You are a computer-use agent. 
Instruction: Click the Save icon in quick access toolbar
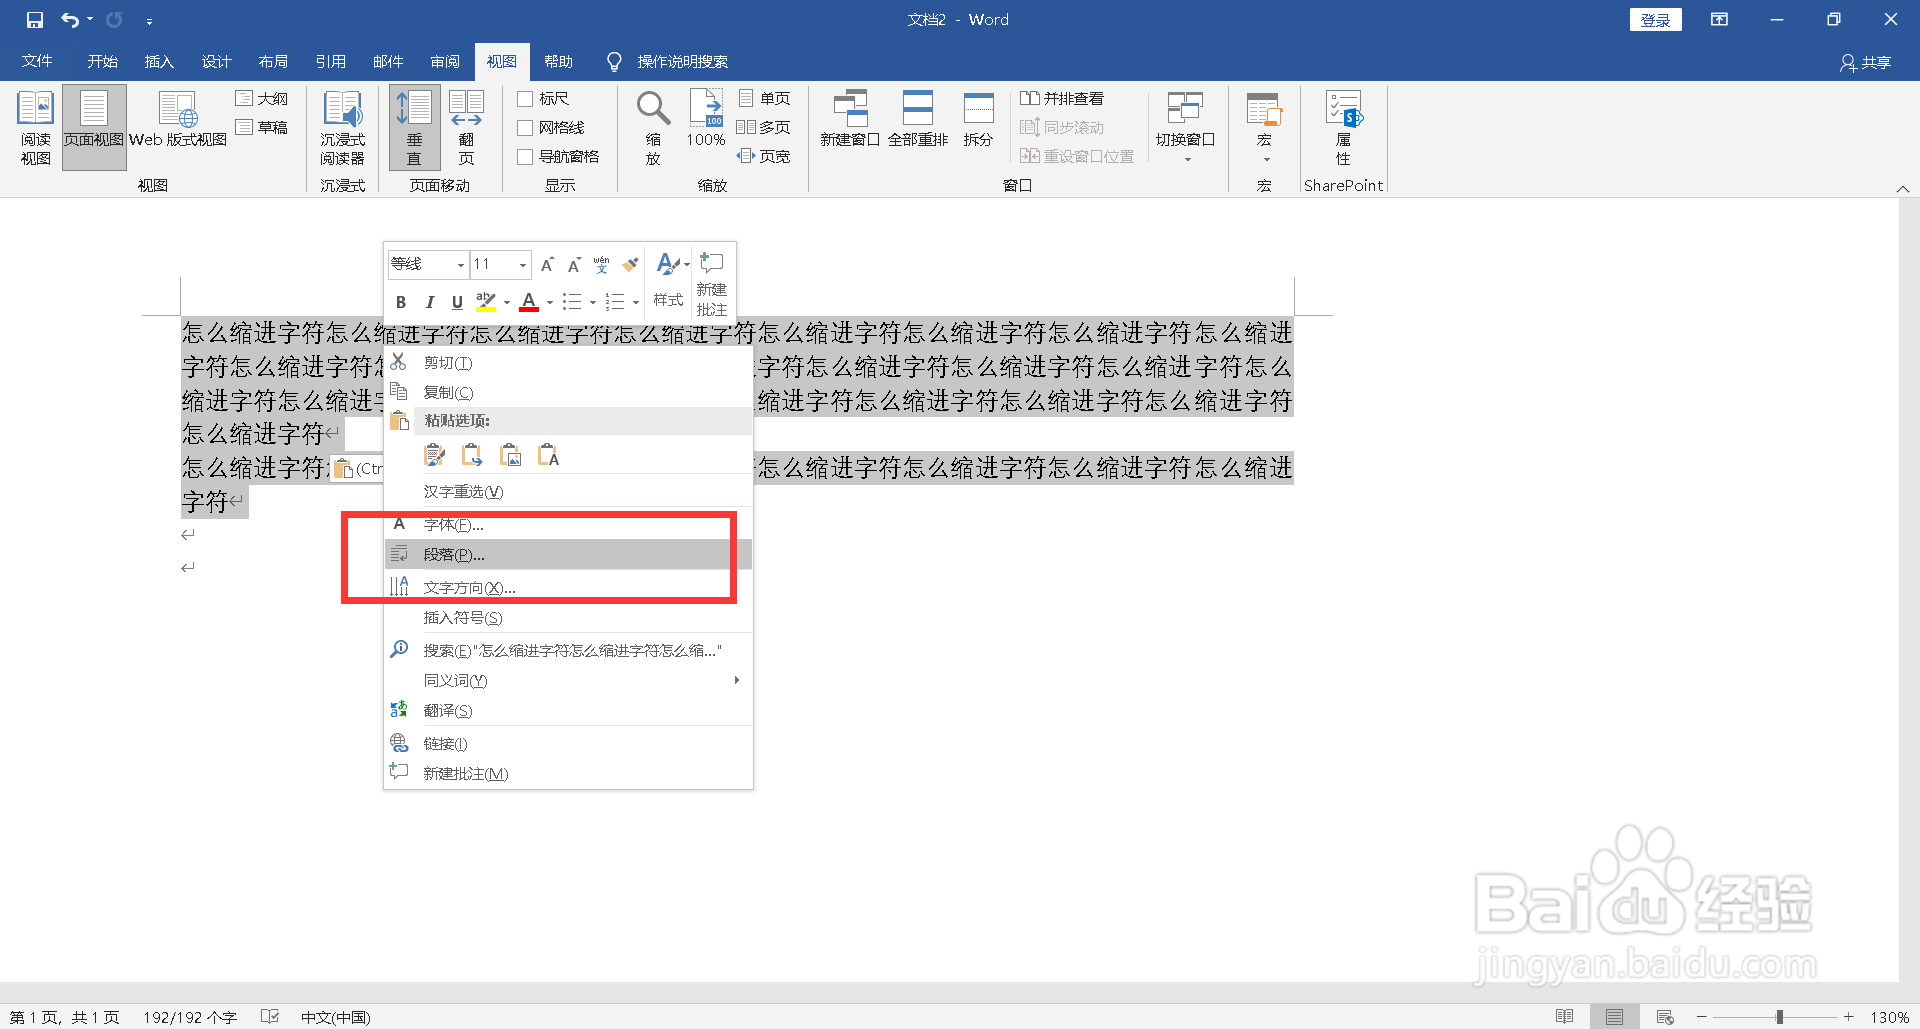[x=35, y=20]
